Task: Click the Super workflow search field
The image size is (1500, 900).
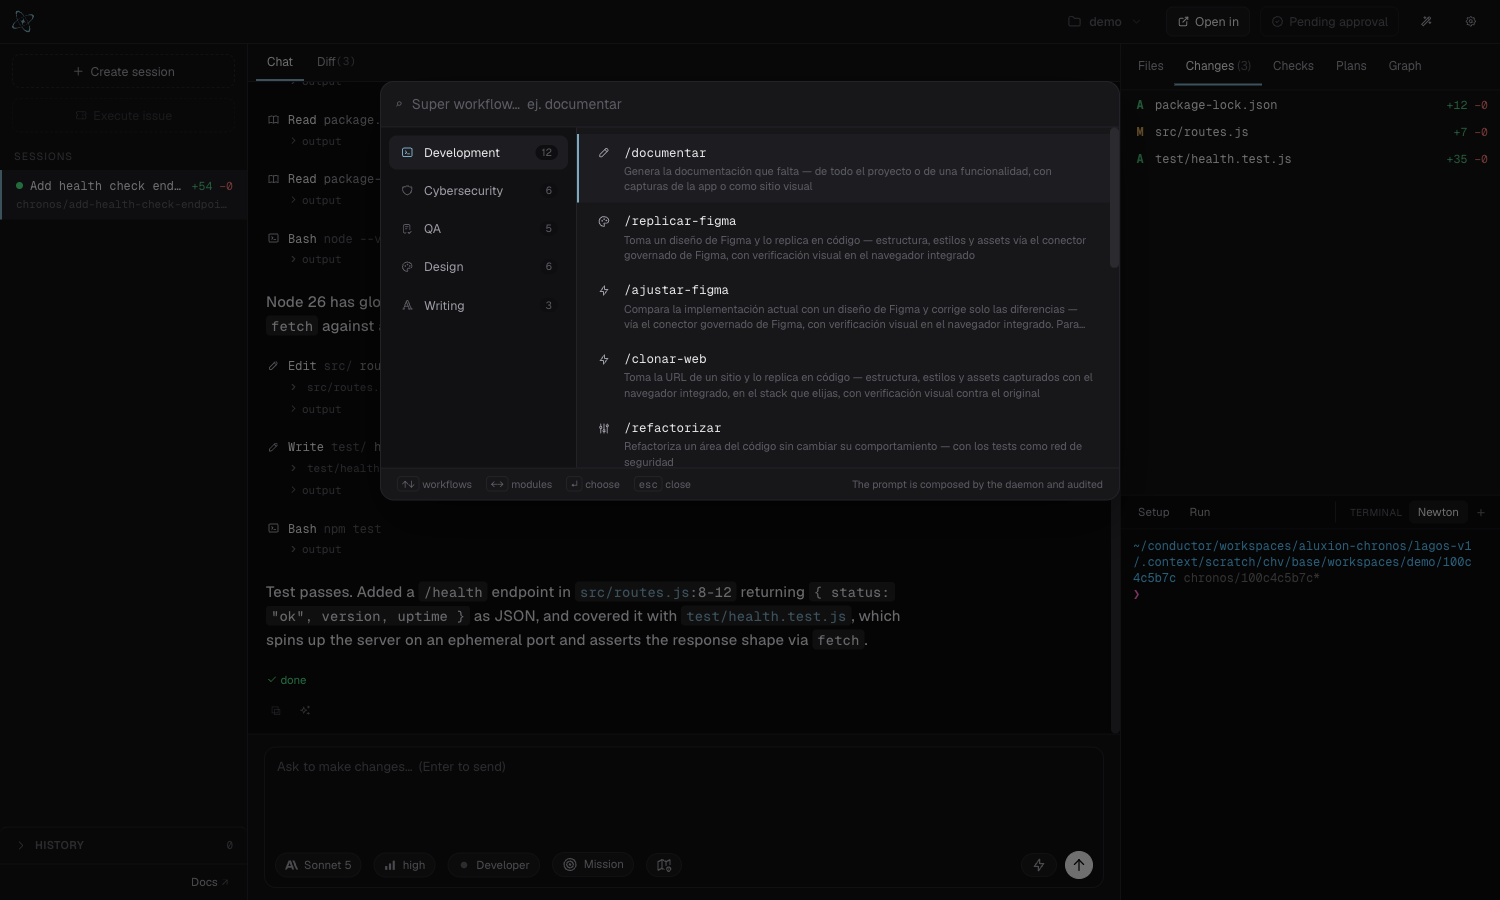Action: [750, 104]
